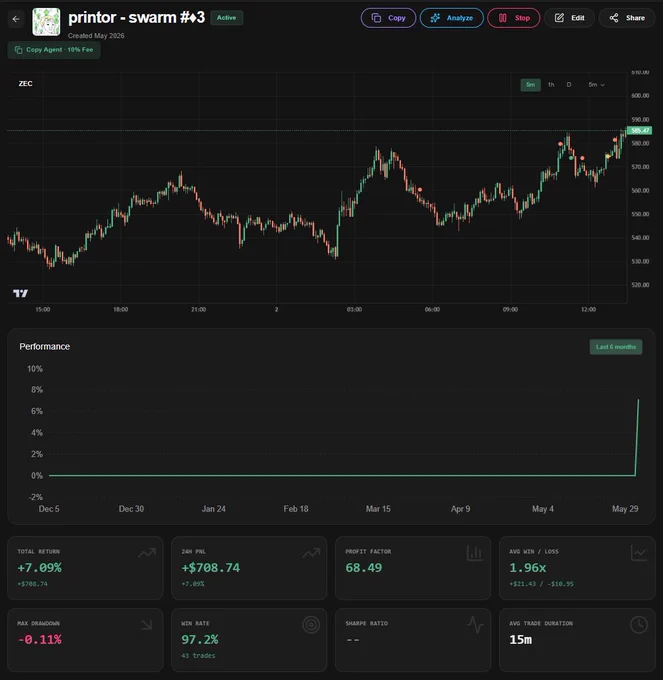Screen dimensions: 663x680
Task: Click the share nodes icon
Action: click(x=614, y=18)
